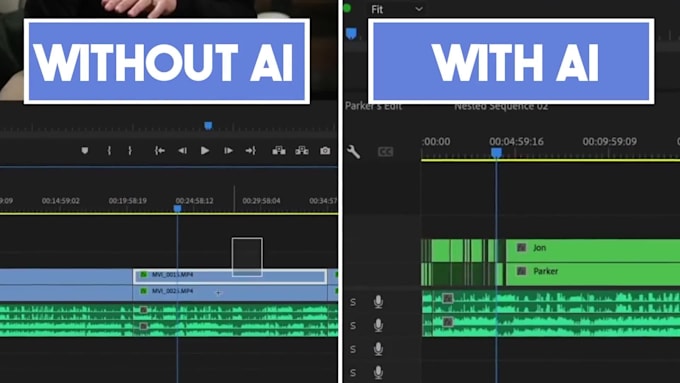Solo the second audio track
The width and height of the screenshot is (680, 383).
(x=353, y=325)
